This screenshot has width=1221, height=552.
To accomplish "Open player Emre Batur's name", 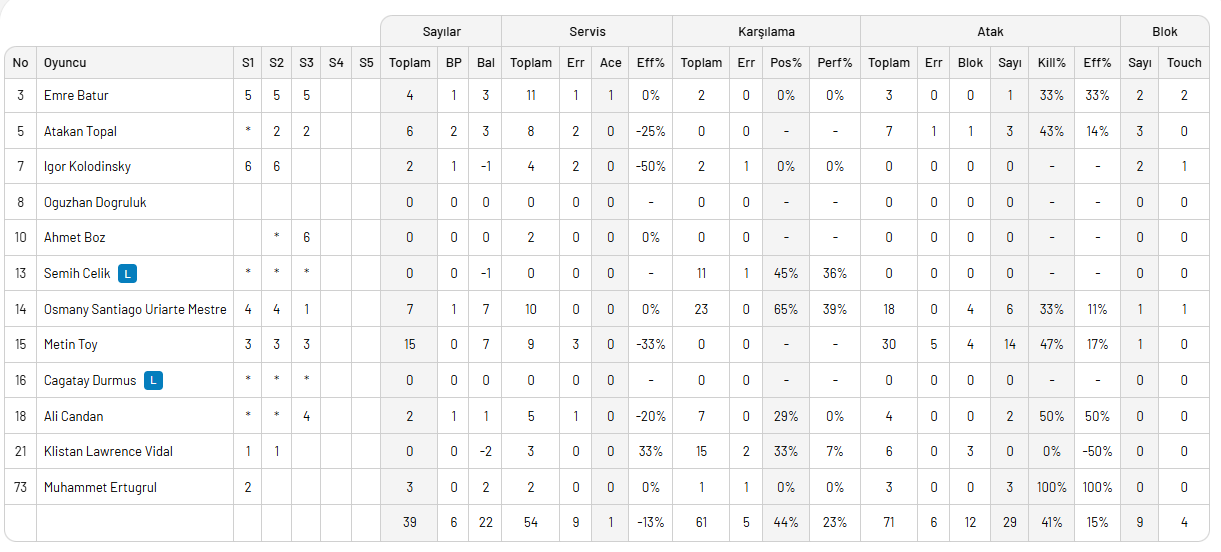I will pos(76,95).
